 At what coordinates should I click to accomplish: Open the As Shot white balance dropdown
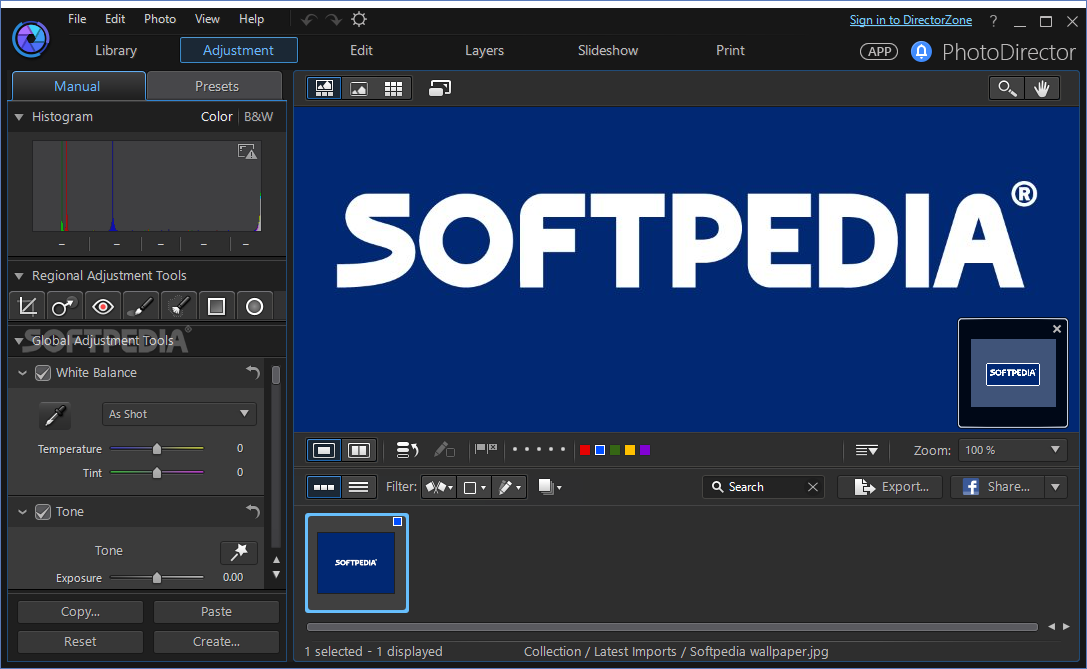click(179, 414)
